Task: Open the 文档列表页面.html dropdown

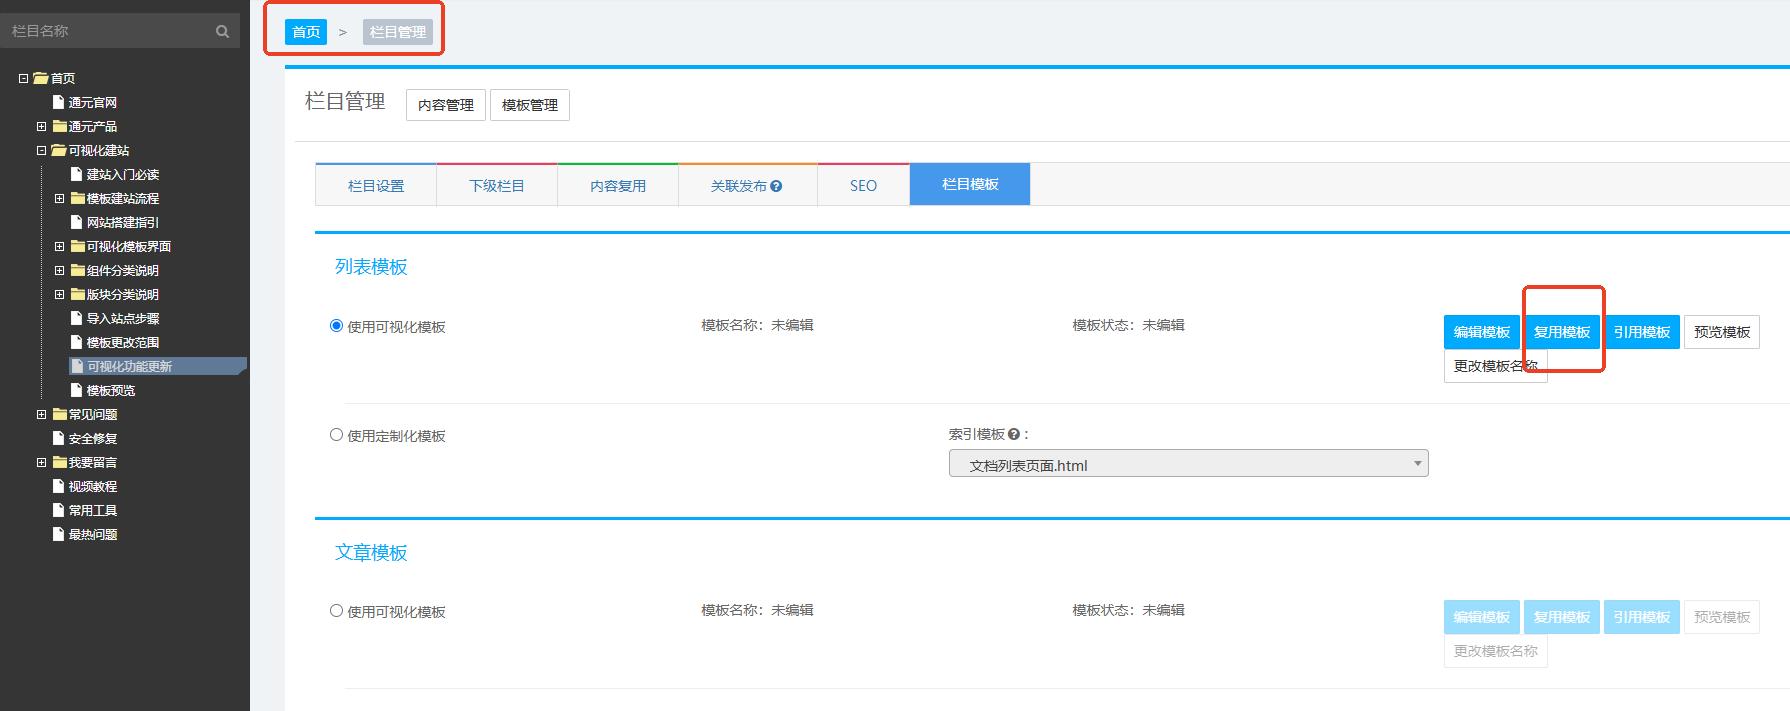Action: pos(1188,464)
